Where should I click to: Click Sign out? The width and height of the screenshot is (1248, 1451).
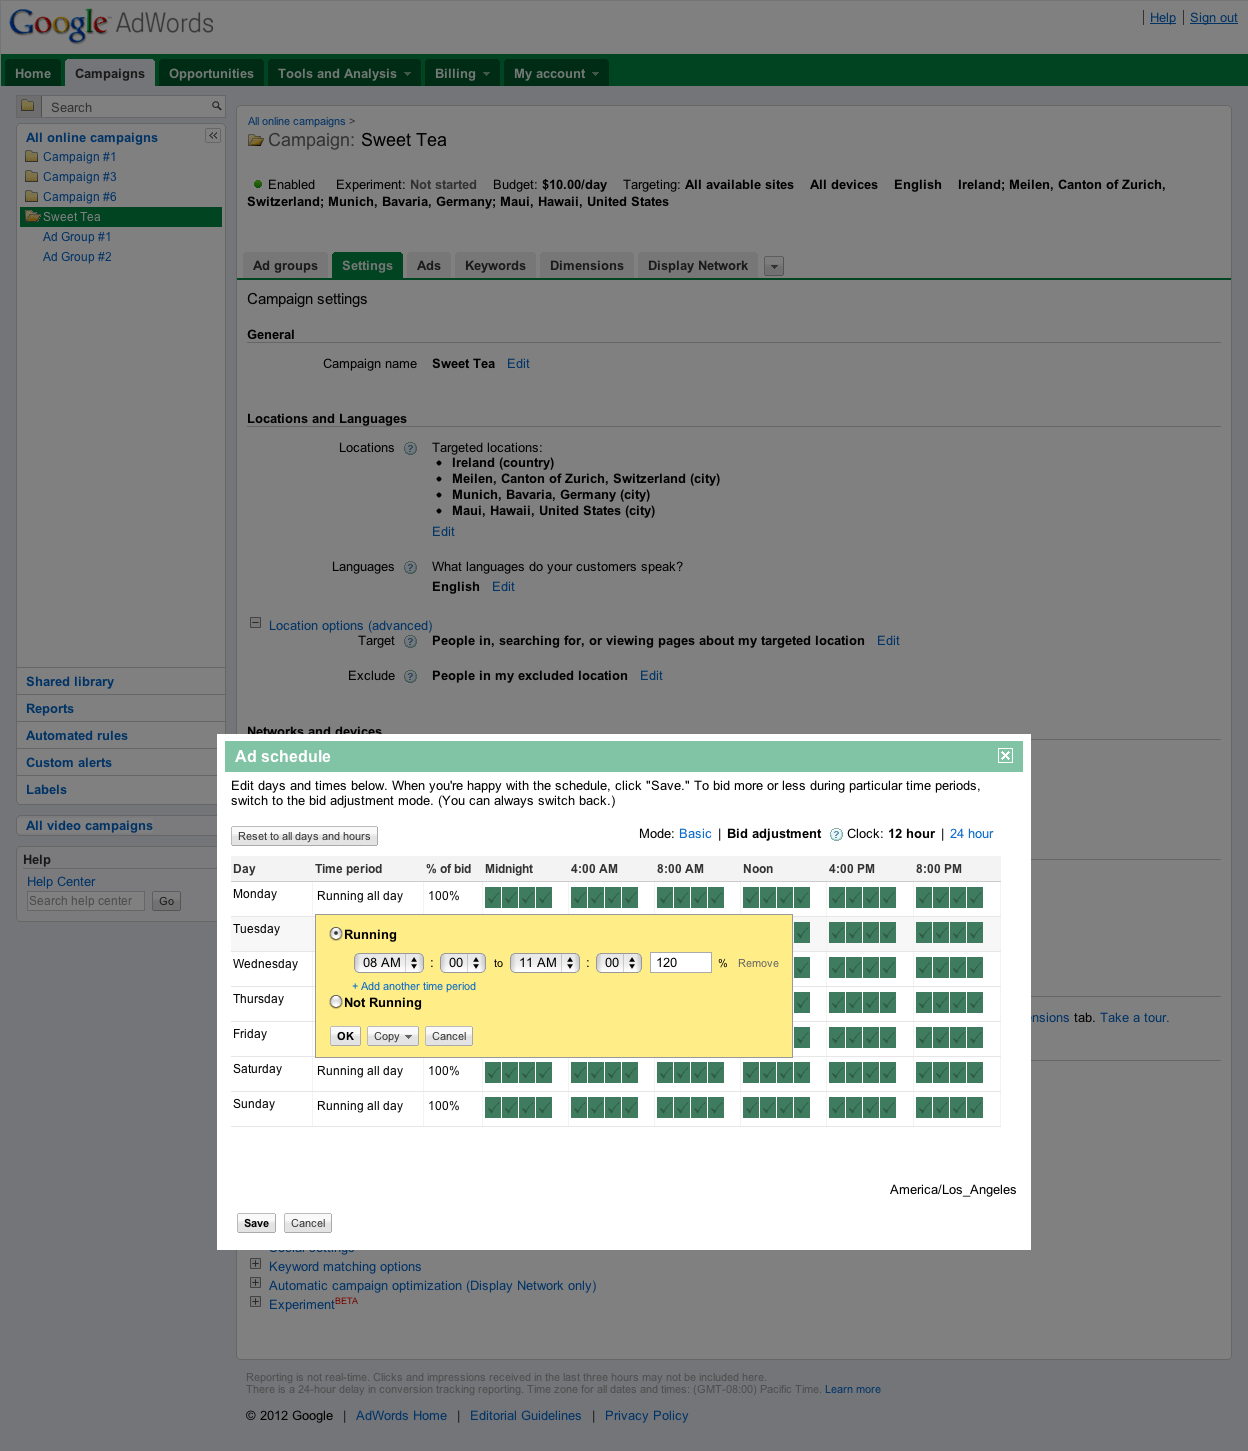(1214, 18)
